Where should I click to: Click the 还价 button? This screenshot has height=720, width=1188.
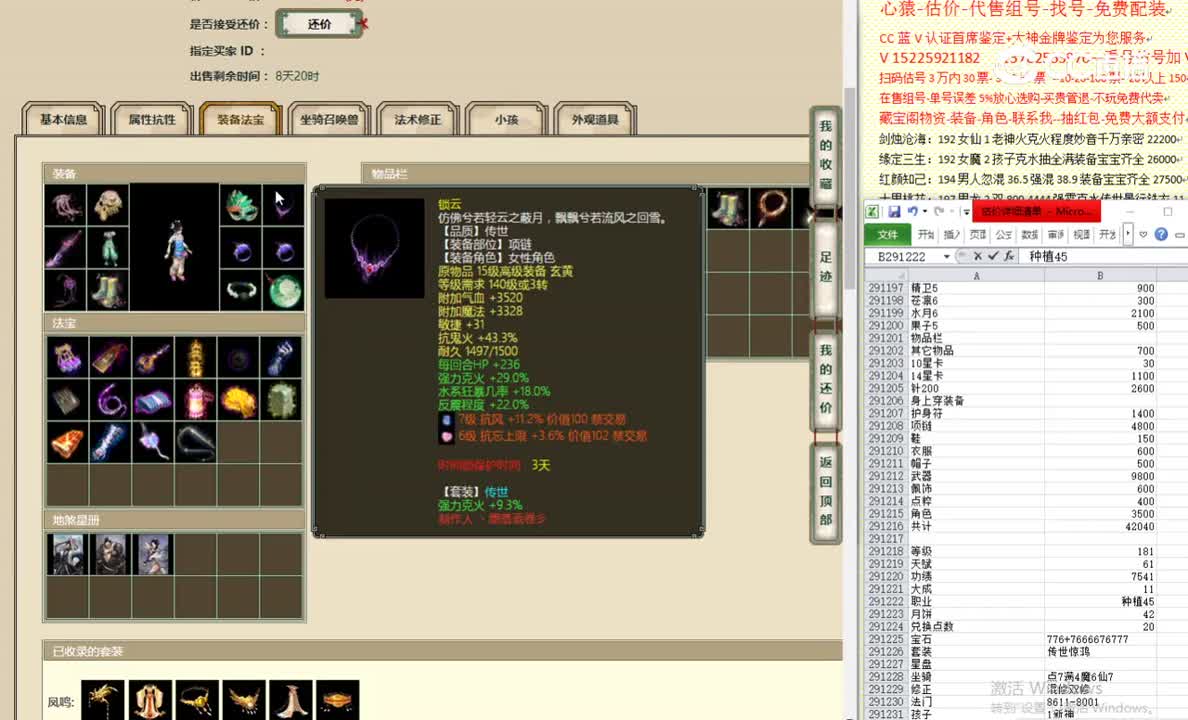[319, 23]
